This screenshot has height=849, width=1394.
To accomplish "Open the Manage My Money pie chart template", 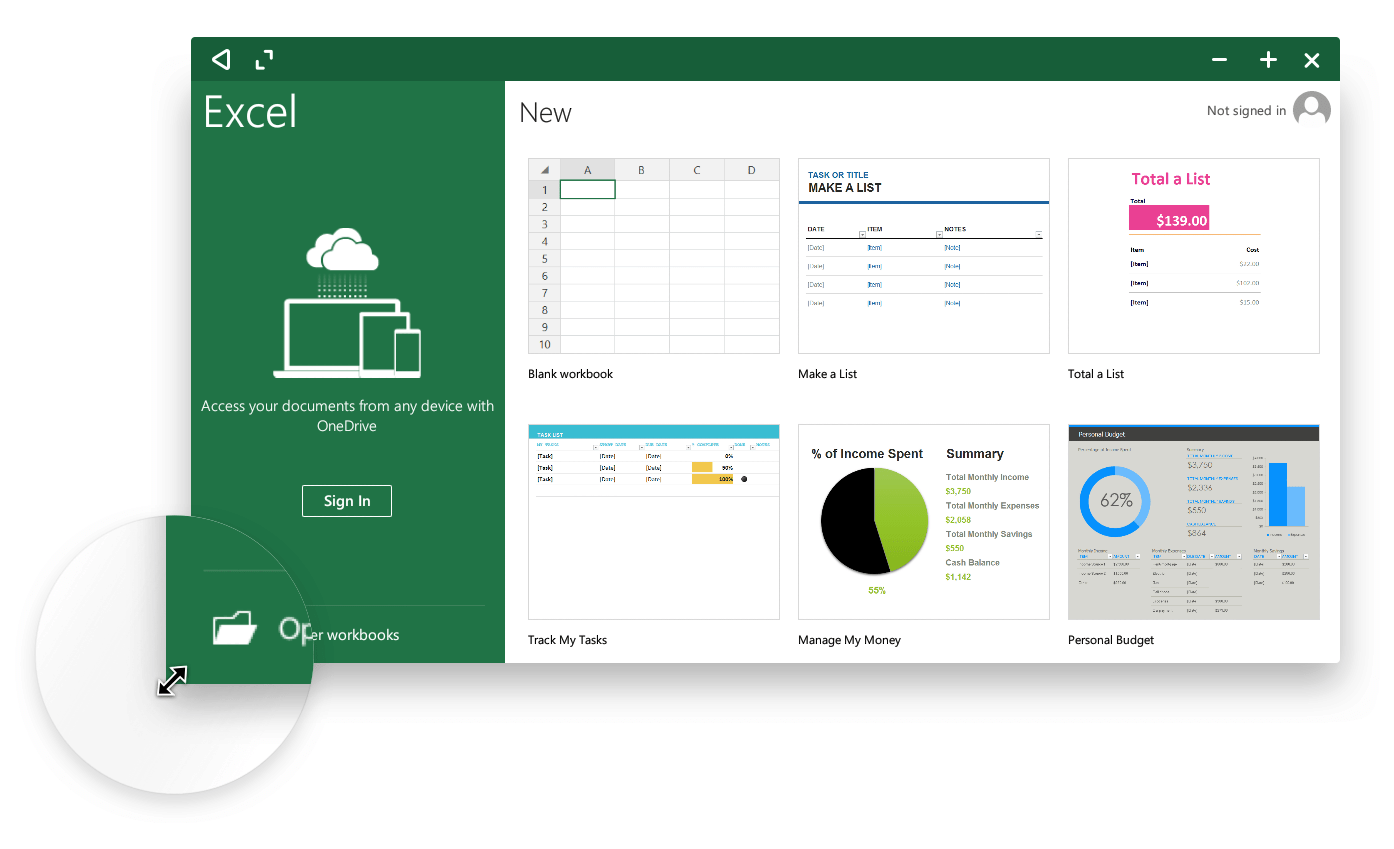I will [923, 521].
